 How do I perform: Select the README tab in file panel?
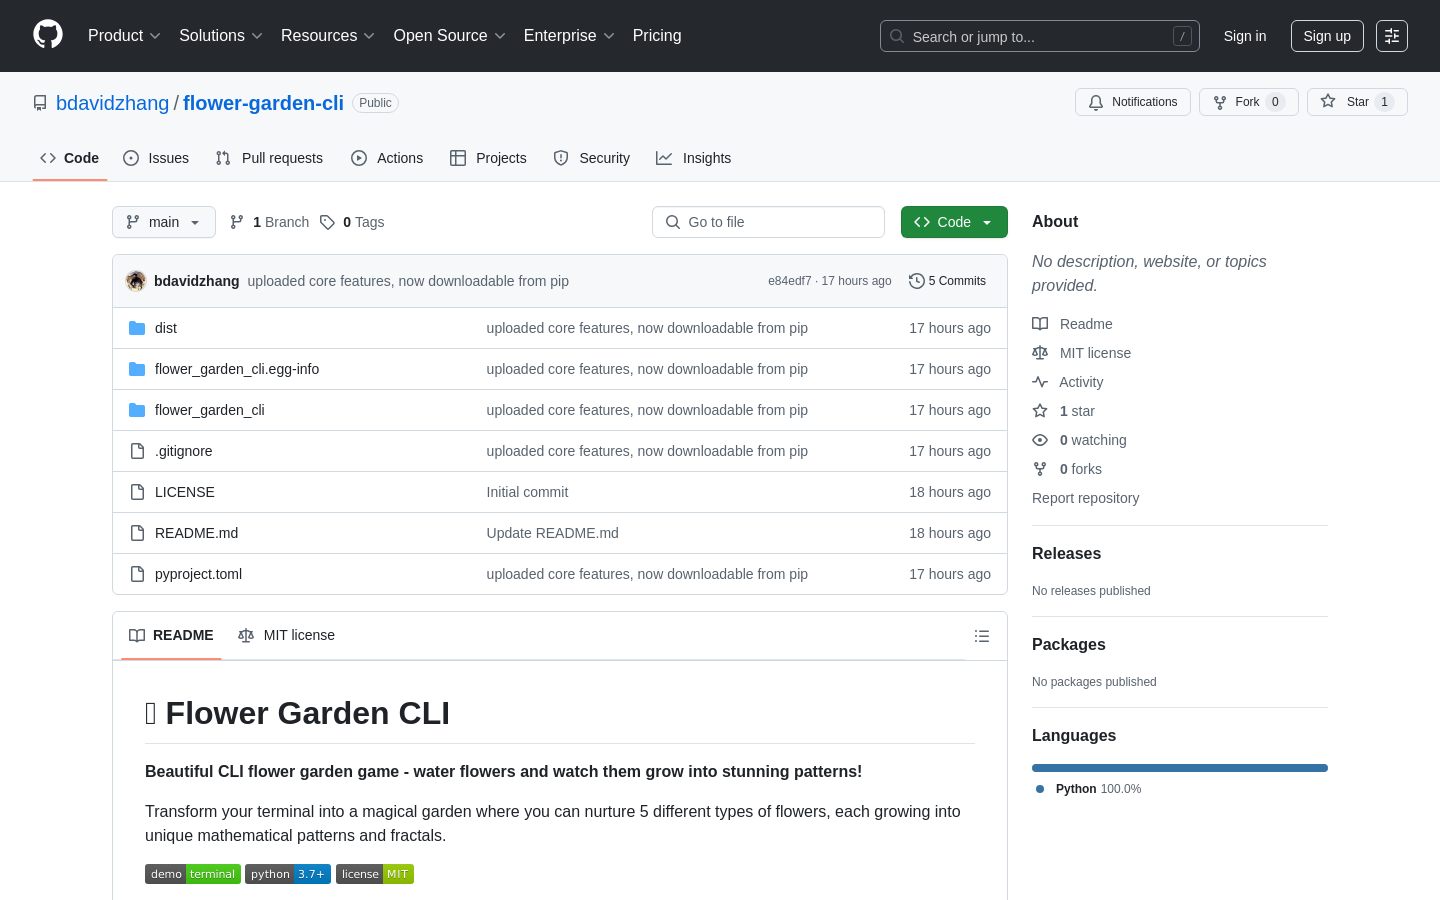pos(171,636)
